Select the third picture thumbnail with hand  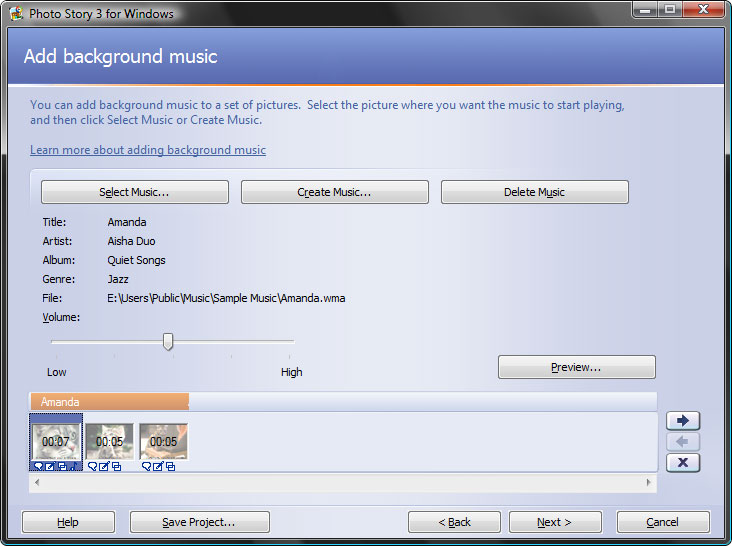(x=163, y=441)
